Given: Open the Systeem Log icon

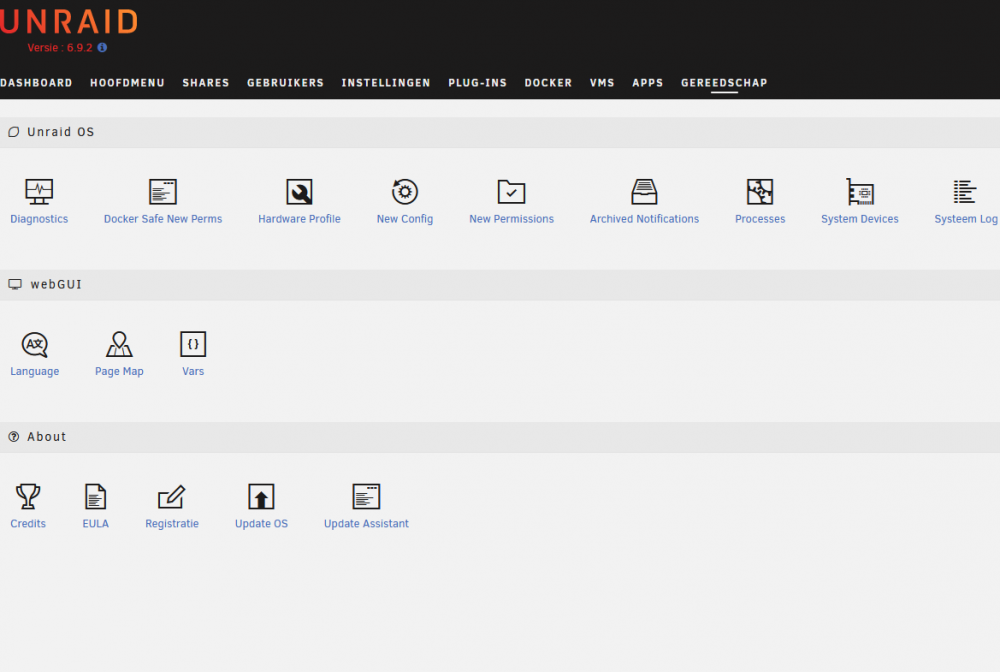Looking at the screenshot, I should (964, 191).
